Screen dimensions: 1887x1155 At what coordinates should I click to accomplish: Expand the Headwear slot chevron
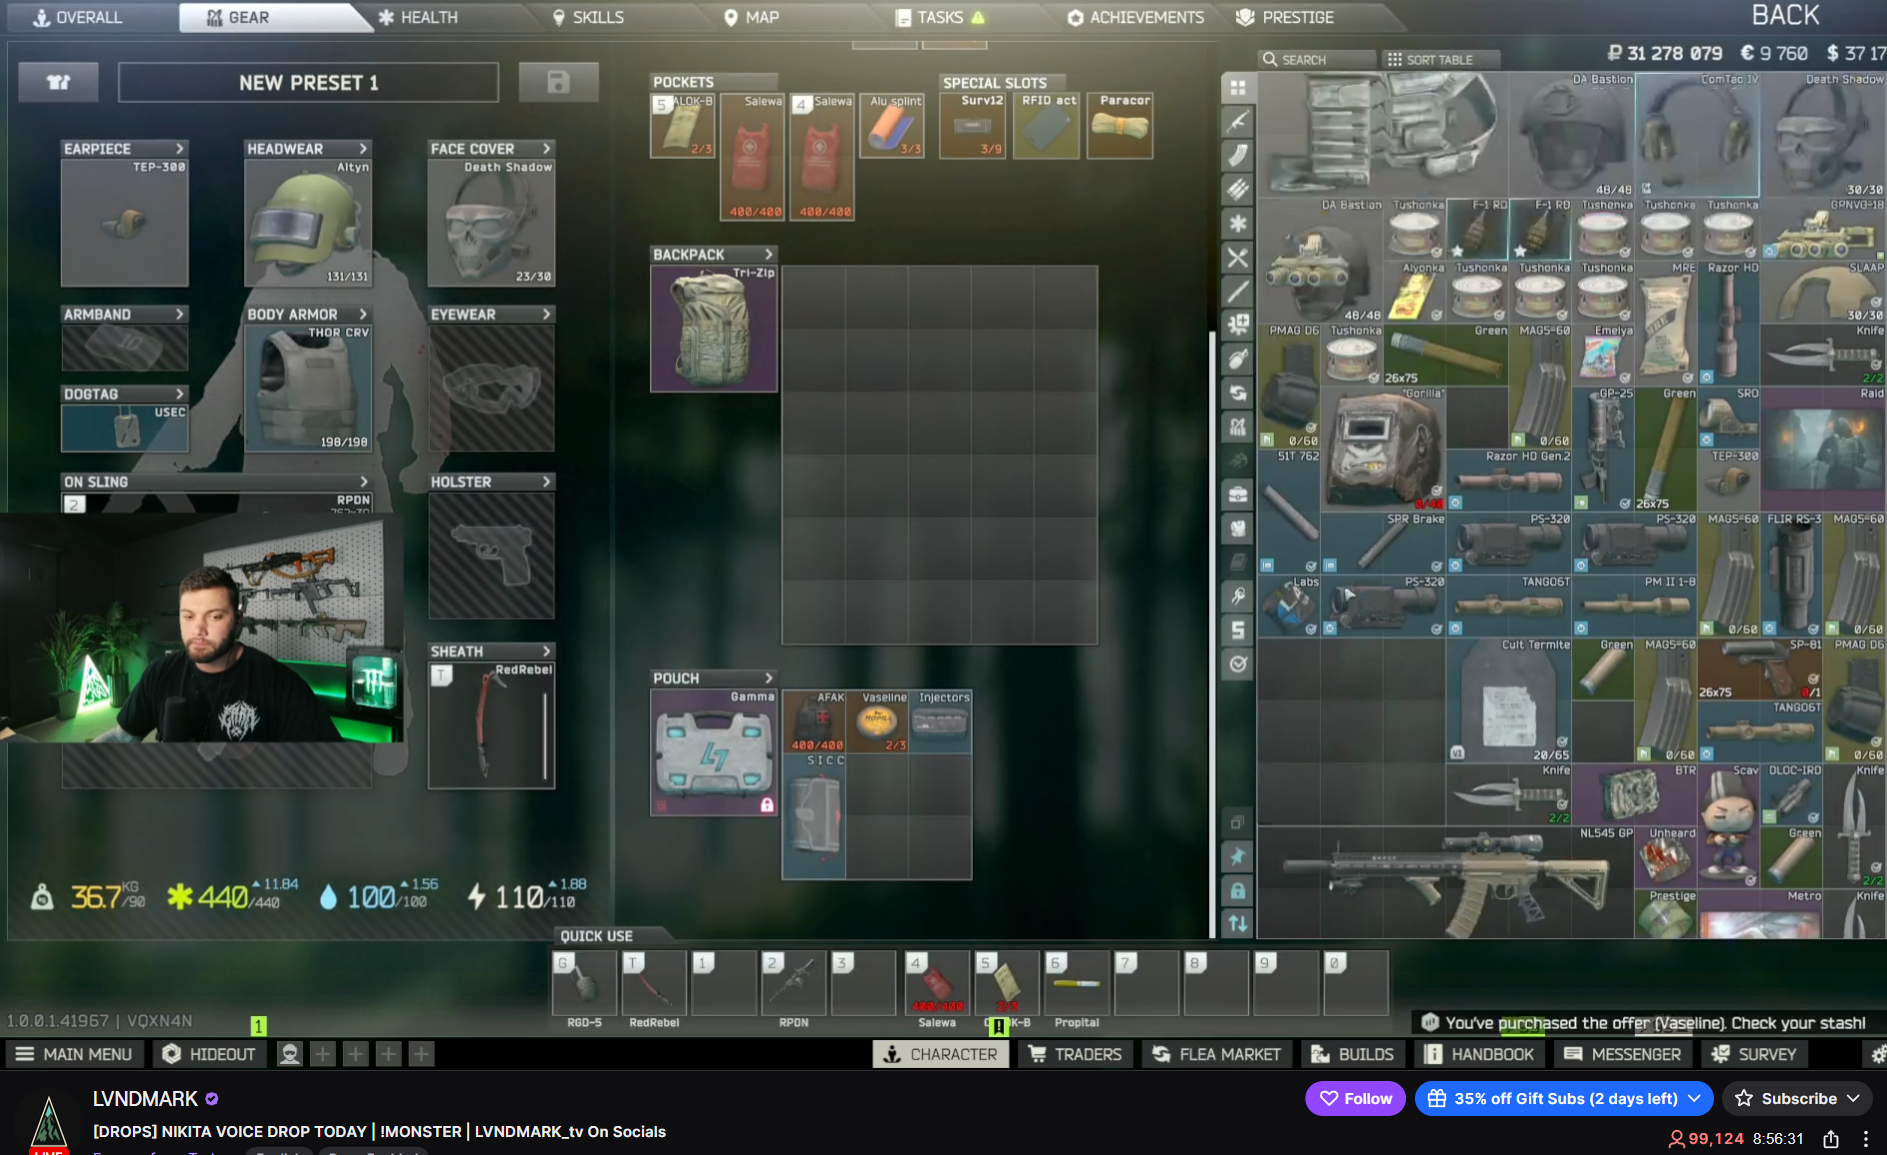click(364, 148)
